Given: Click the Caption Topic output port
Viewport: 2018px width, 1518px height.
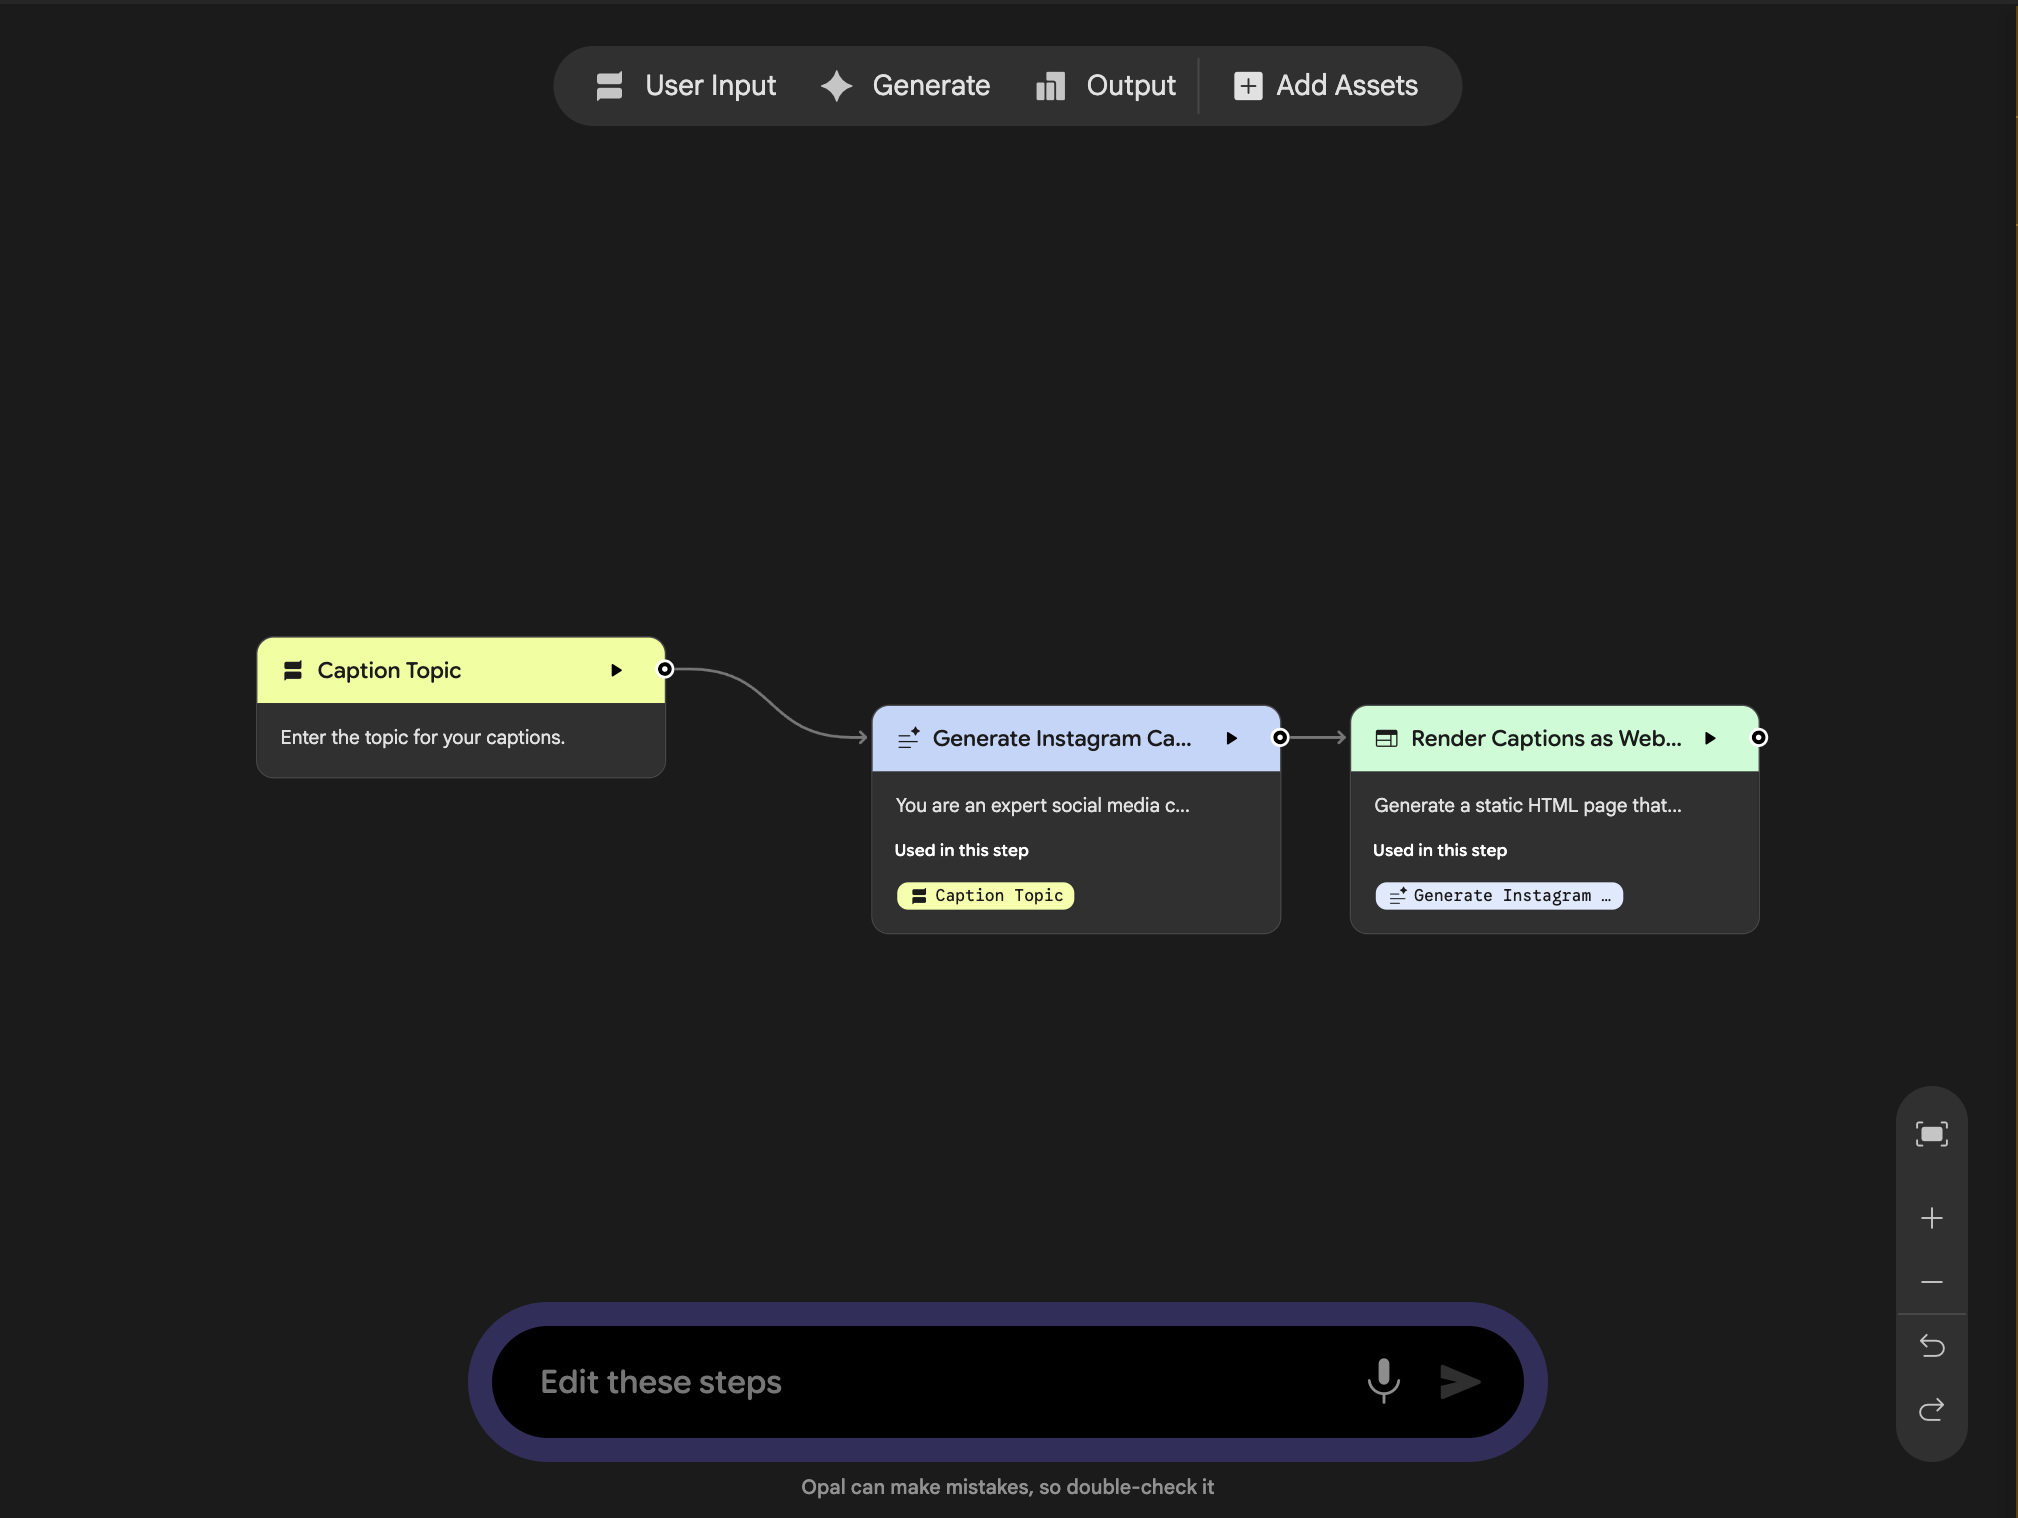Looking at the screenshot, I should tap(665, 669).
